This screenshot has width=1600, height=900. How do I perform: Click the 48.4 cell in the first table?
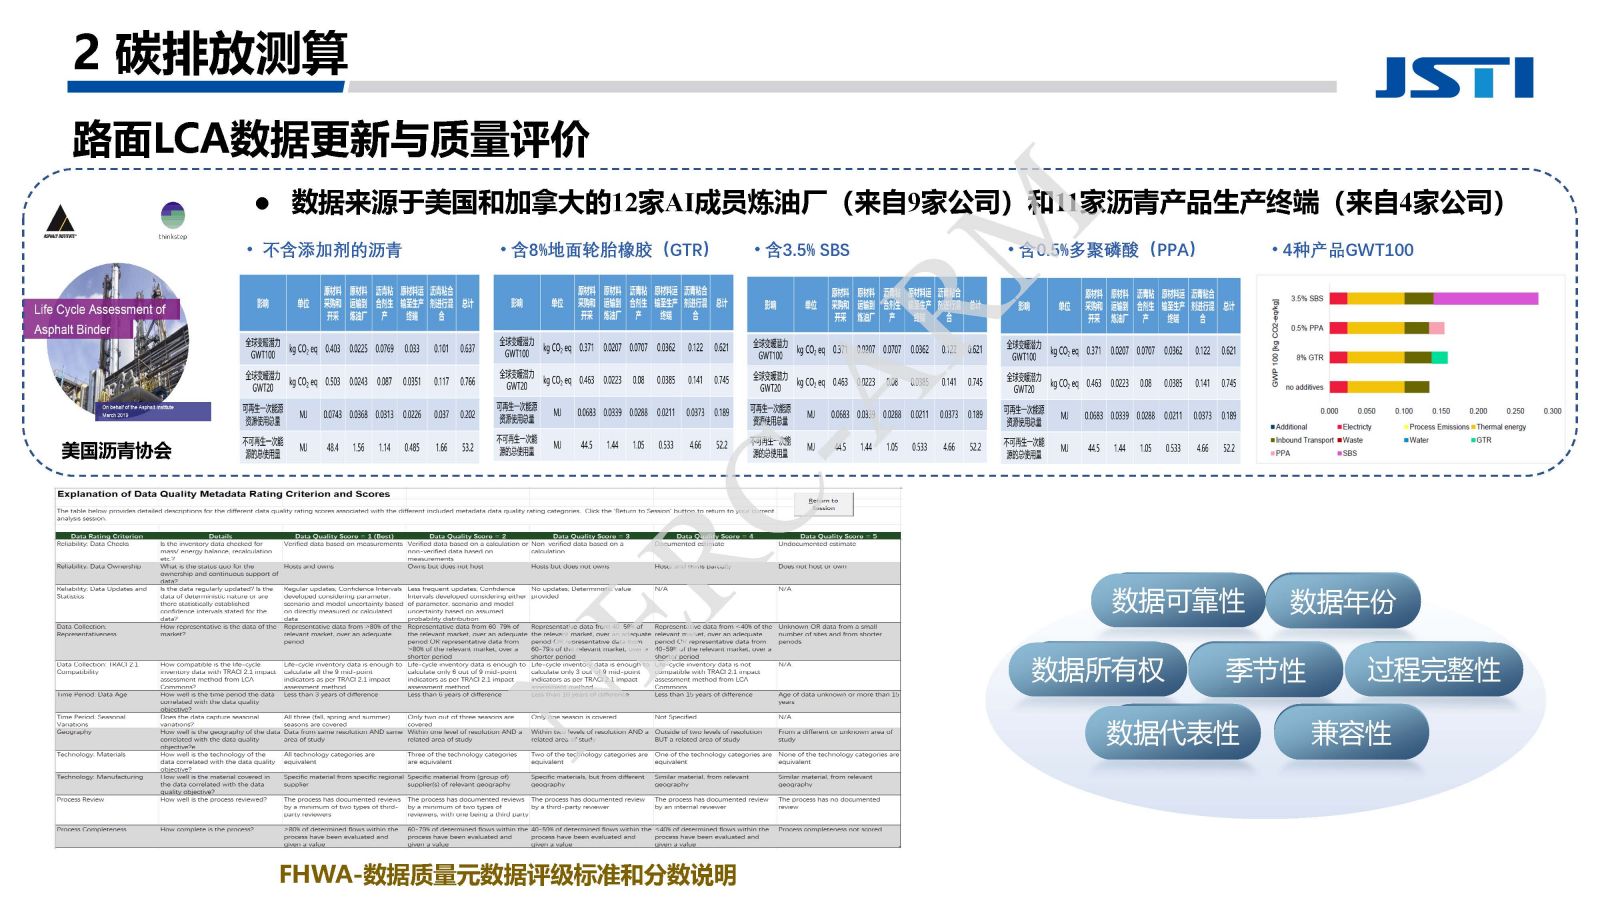click(x=332, y=447)
